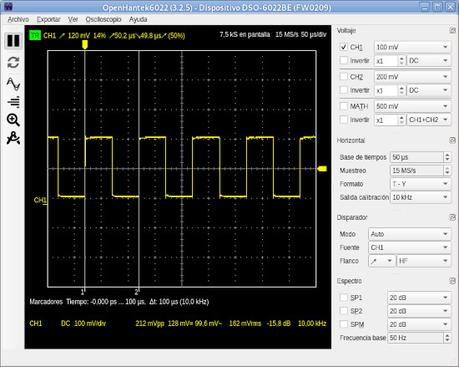This screenshot has width=459, height=367.
Task: Enable the MATH channel checkbox
Action: (x=344, y=106)
